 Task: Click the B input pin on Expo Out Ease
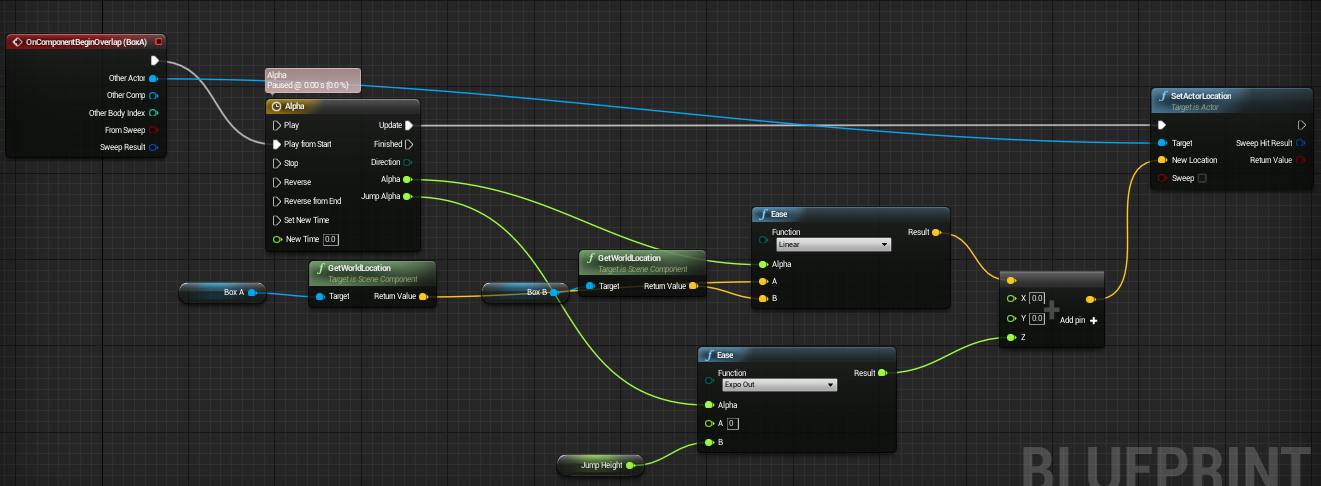click(708, 442)
